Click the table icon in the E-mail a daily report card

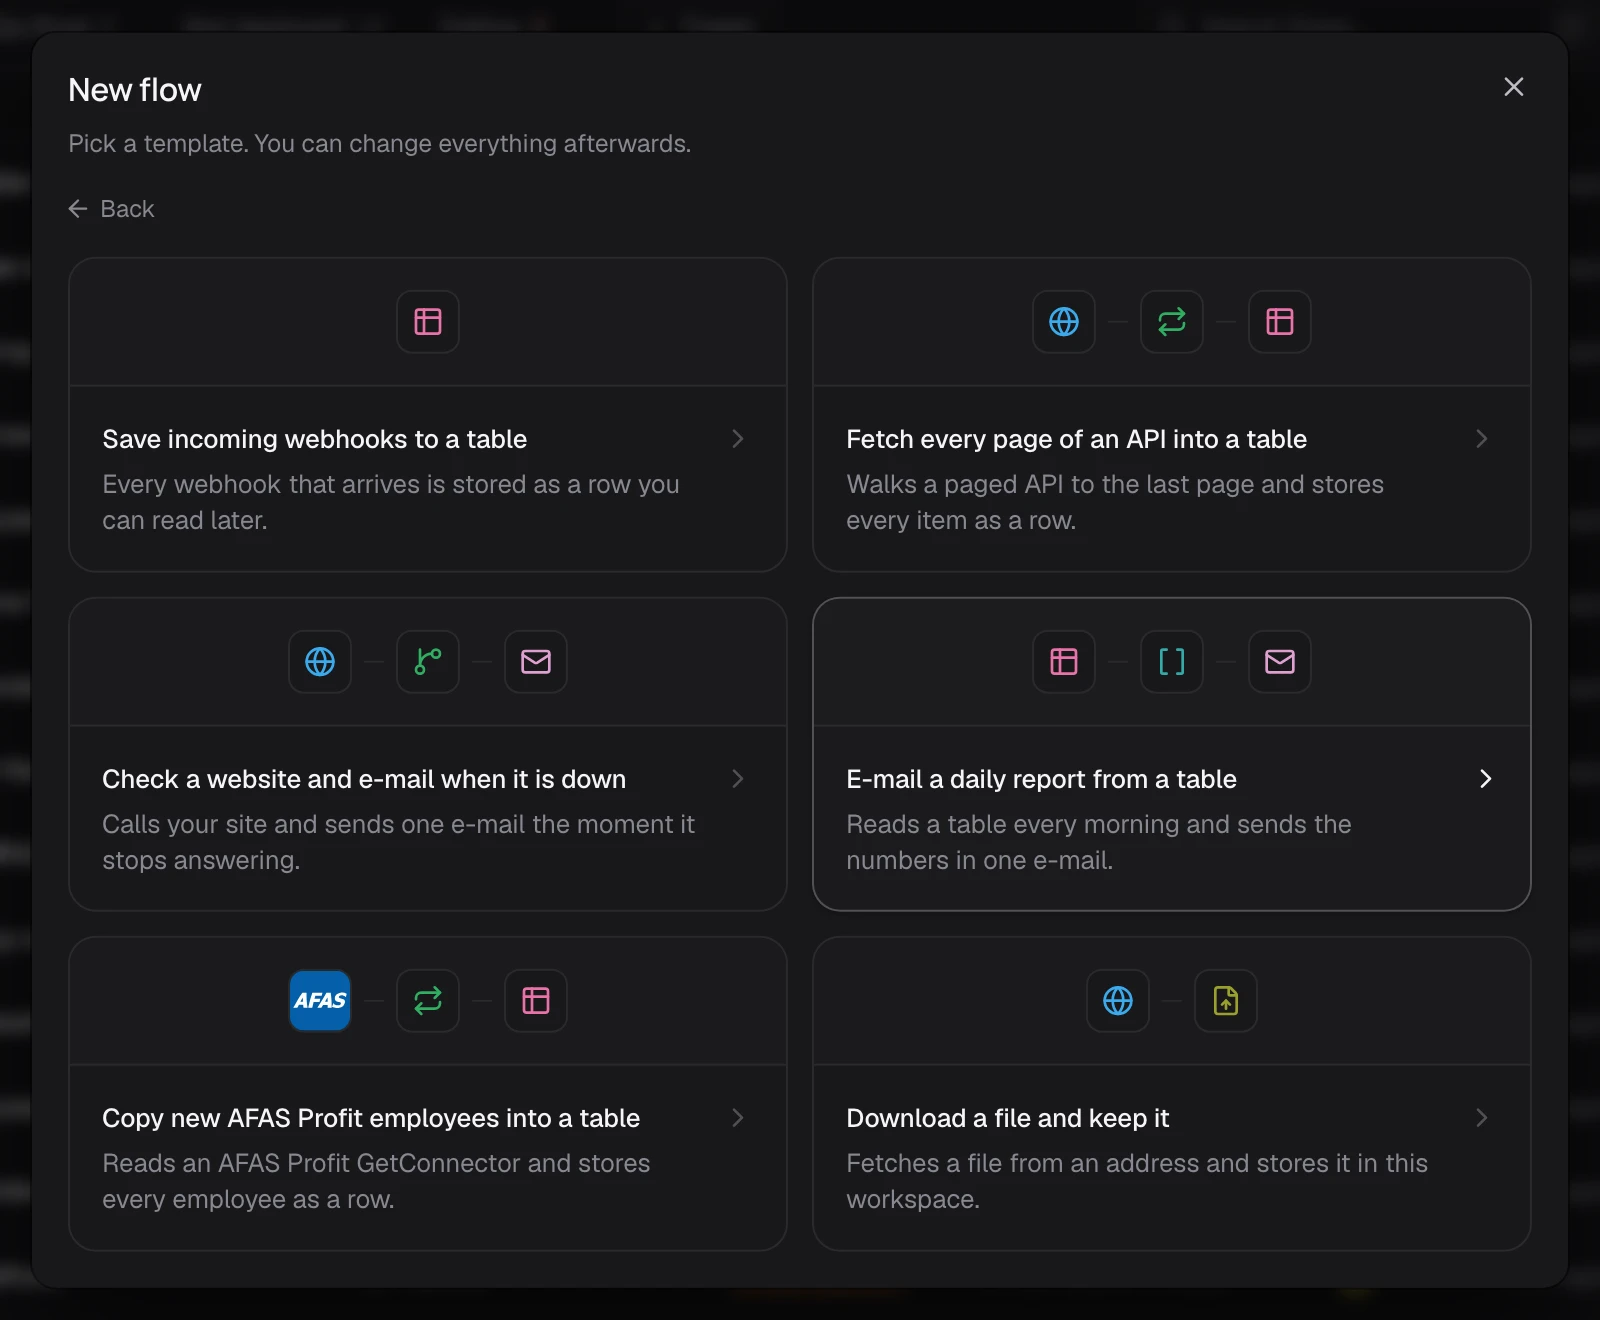click(1064, 662)
